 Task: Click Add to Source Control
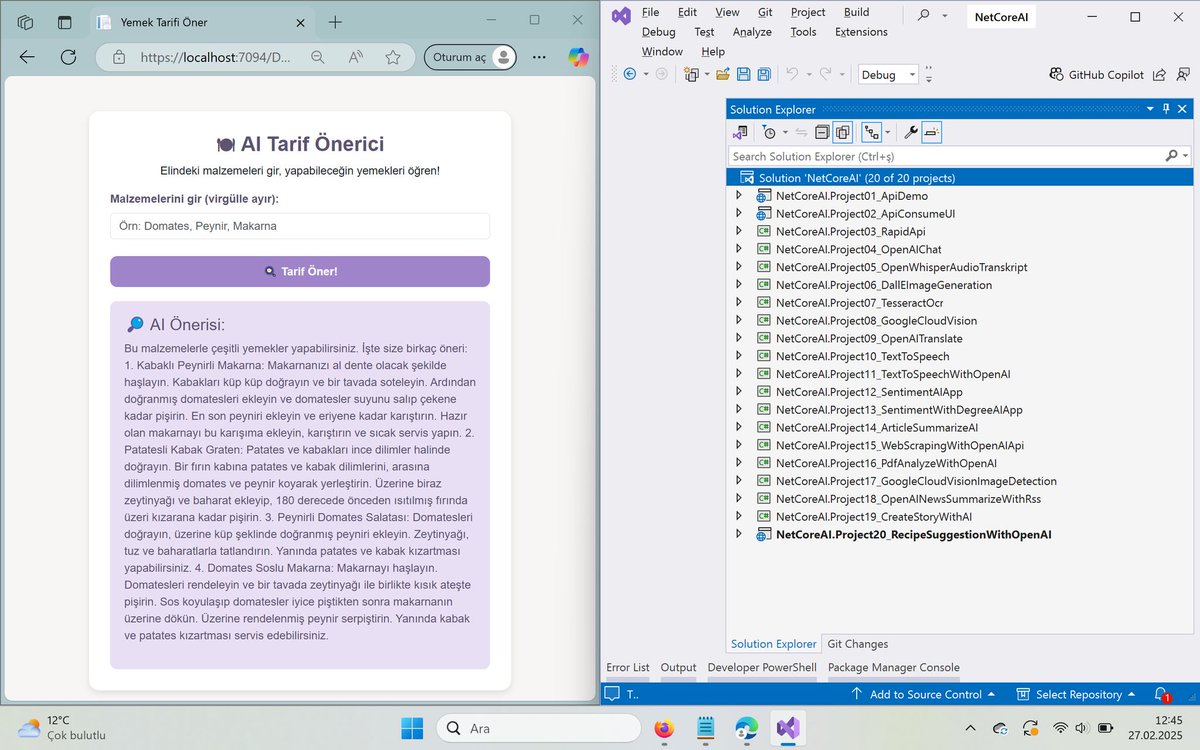pyautogui.click(x=922, y=694)
